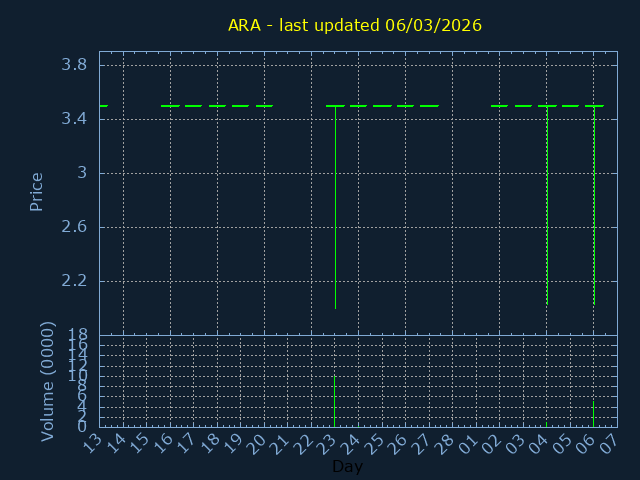The width and height of the screenshot is (640, 480).
Task: Click the 3 price tick label
Action: click(82, 173)
